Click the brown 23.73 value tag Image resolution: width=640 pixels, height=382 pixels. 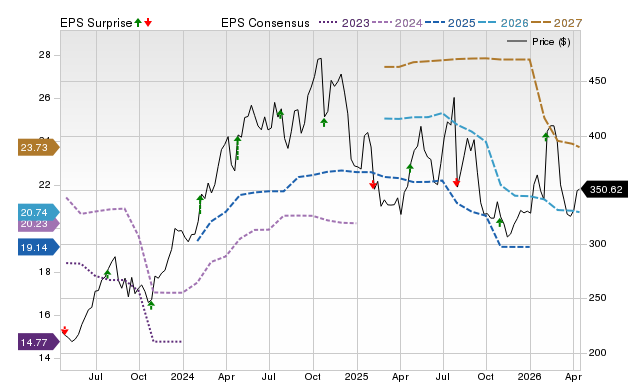tap(38, 147)
